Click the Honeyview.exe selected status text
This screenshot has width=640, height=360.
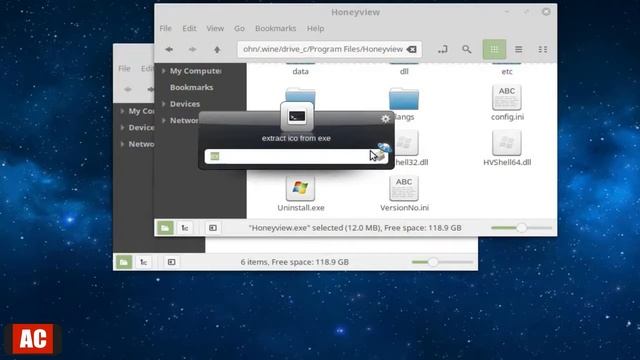[x=355, y=228]
